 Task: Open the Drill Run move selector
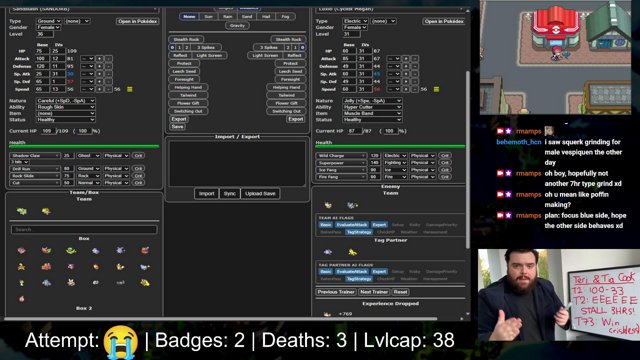point(35,169)
